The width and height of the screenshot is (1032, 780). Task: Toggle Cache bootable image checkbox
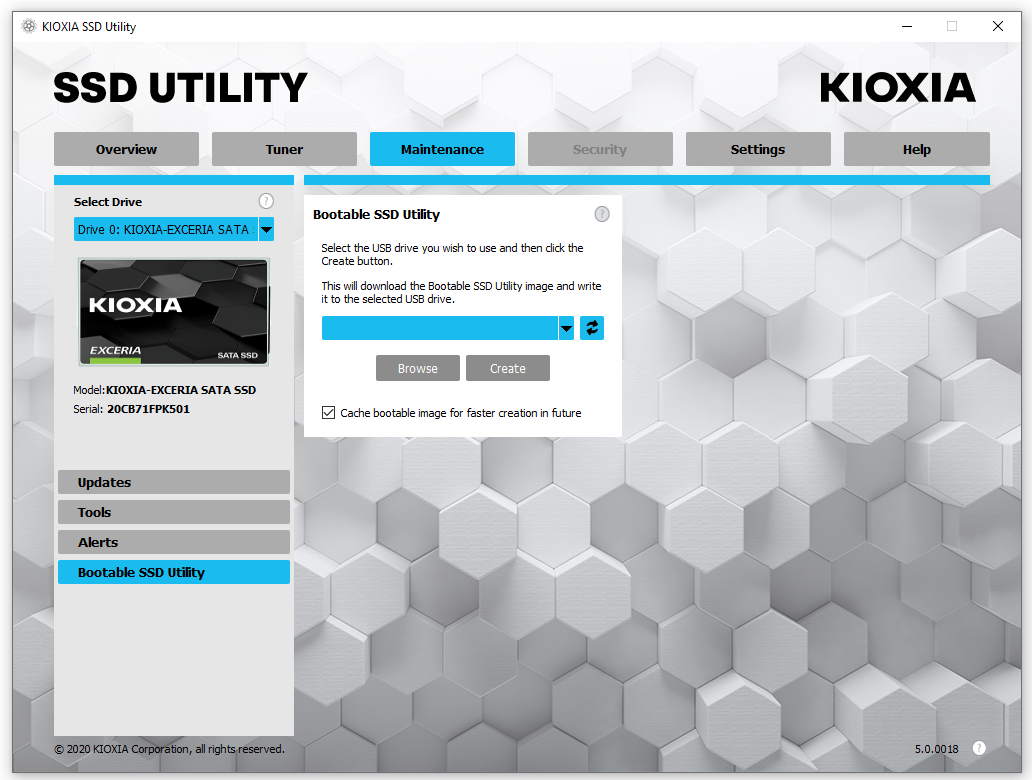click(328, 413)
